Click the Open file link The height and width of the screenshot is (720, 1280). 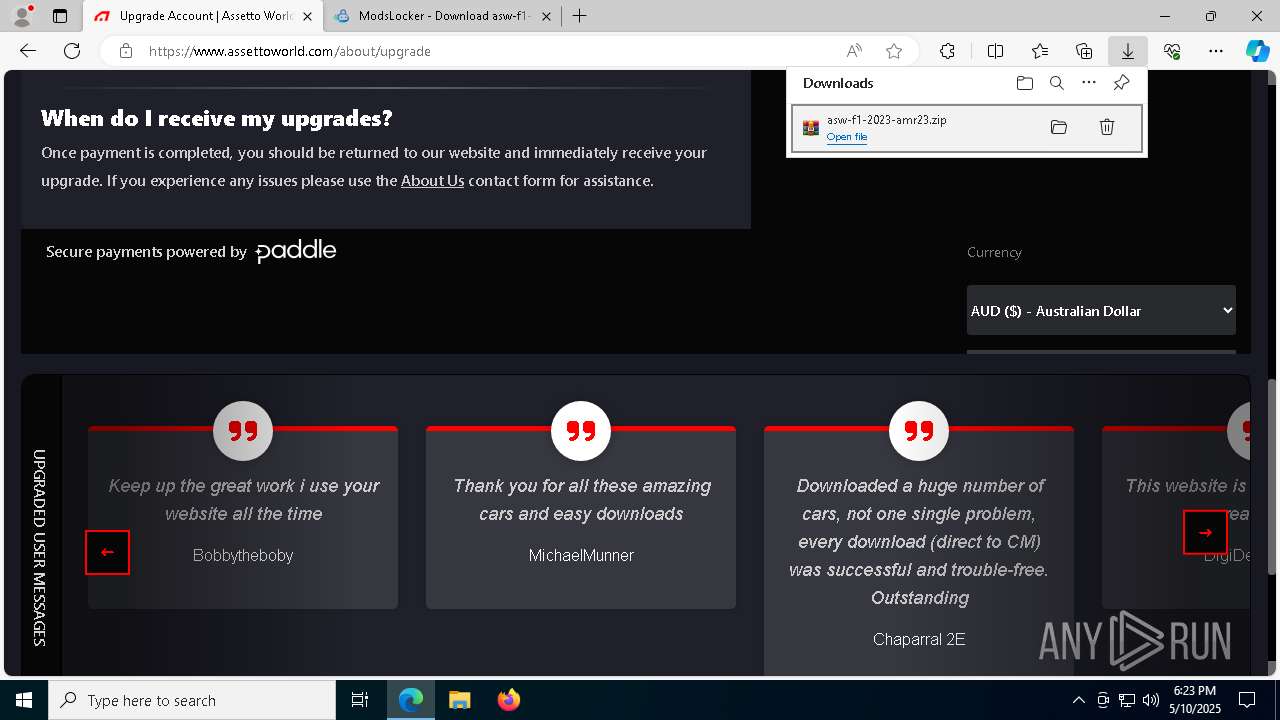[847, 137]
